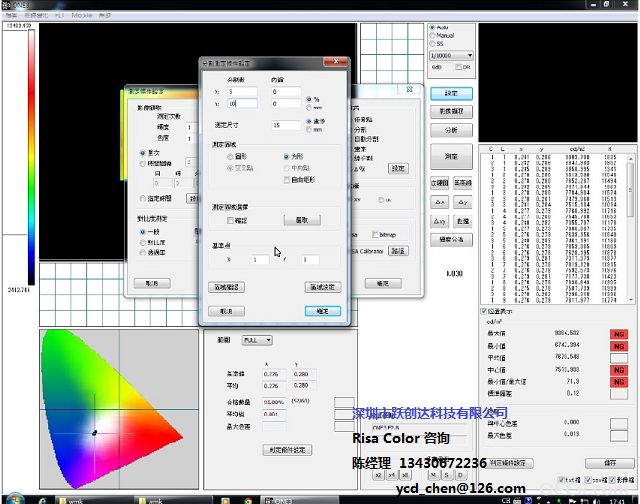Click the x4 zoom button
Image resolution: width=640 pixels, height=504 pixels.
tap(392, 475)
